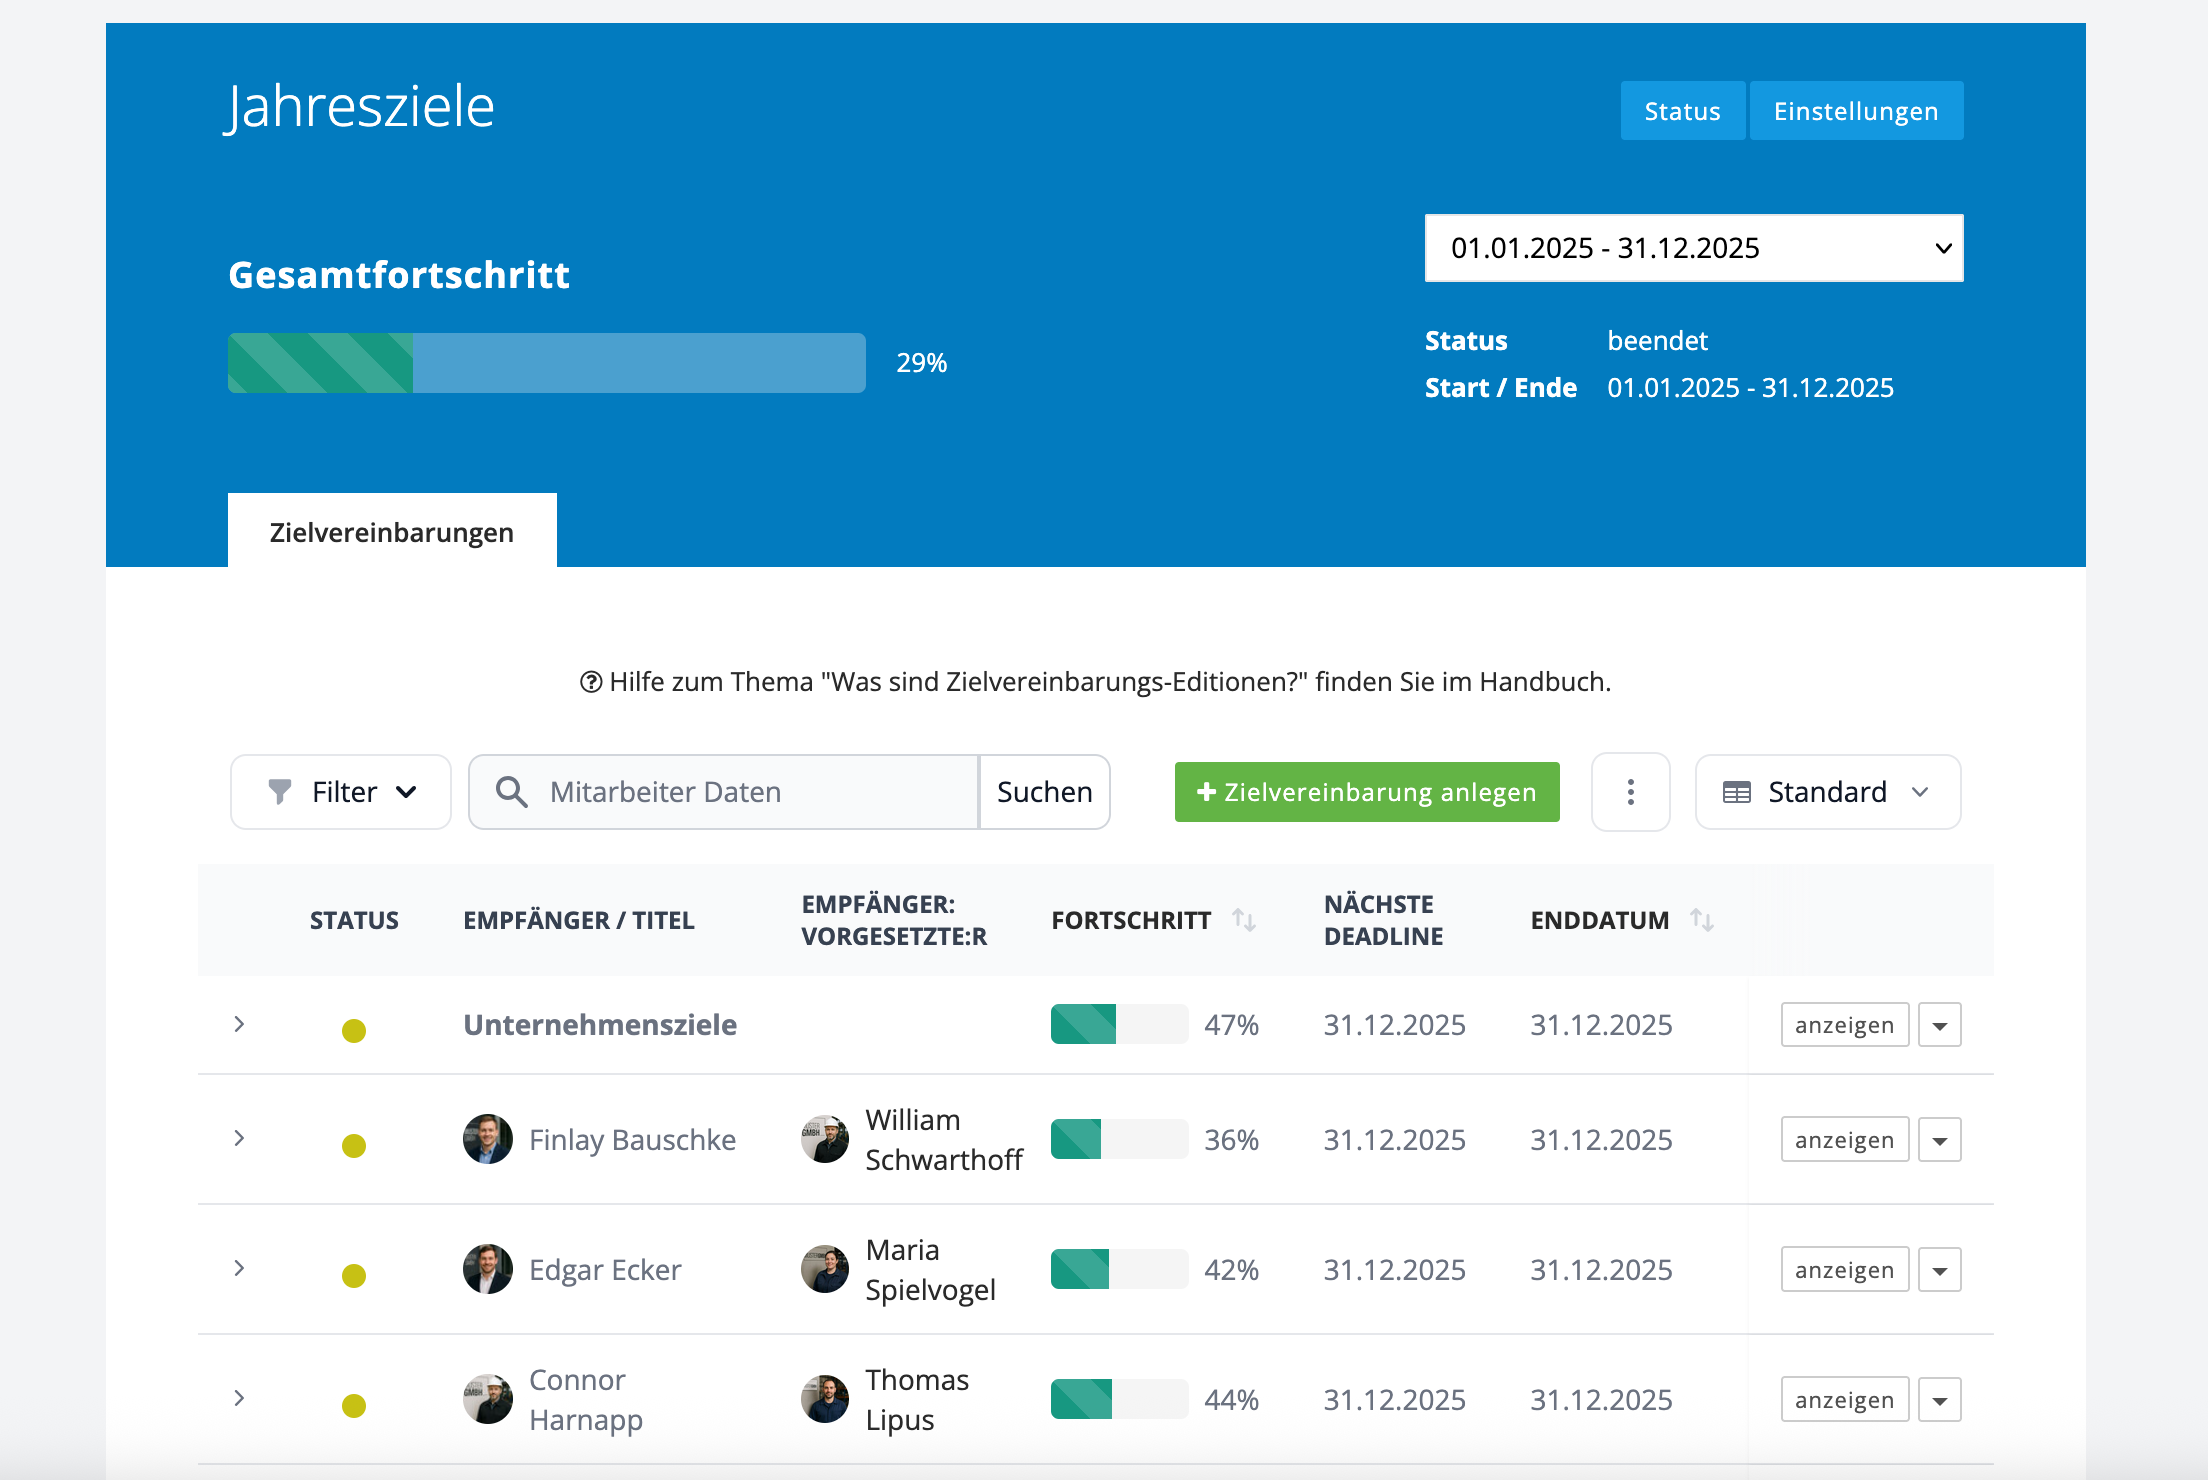Click the magnifier search icon
Viewport: 2208px width, 1480px height.
pyautogui.click(x=511, y=792)
